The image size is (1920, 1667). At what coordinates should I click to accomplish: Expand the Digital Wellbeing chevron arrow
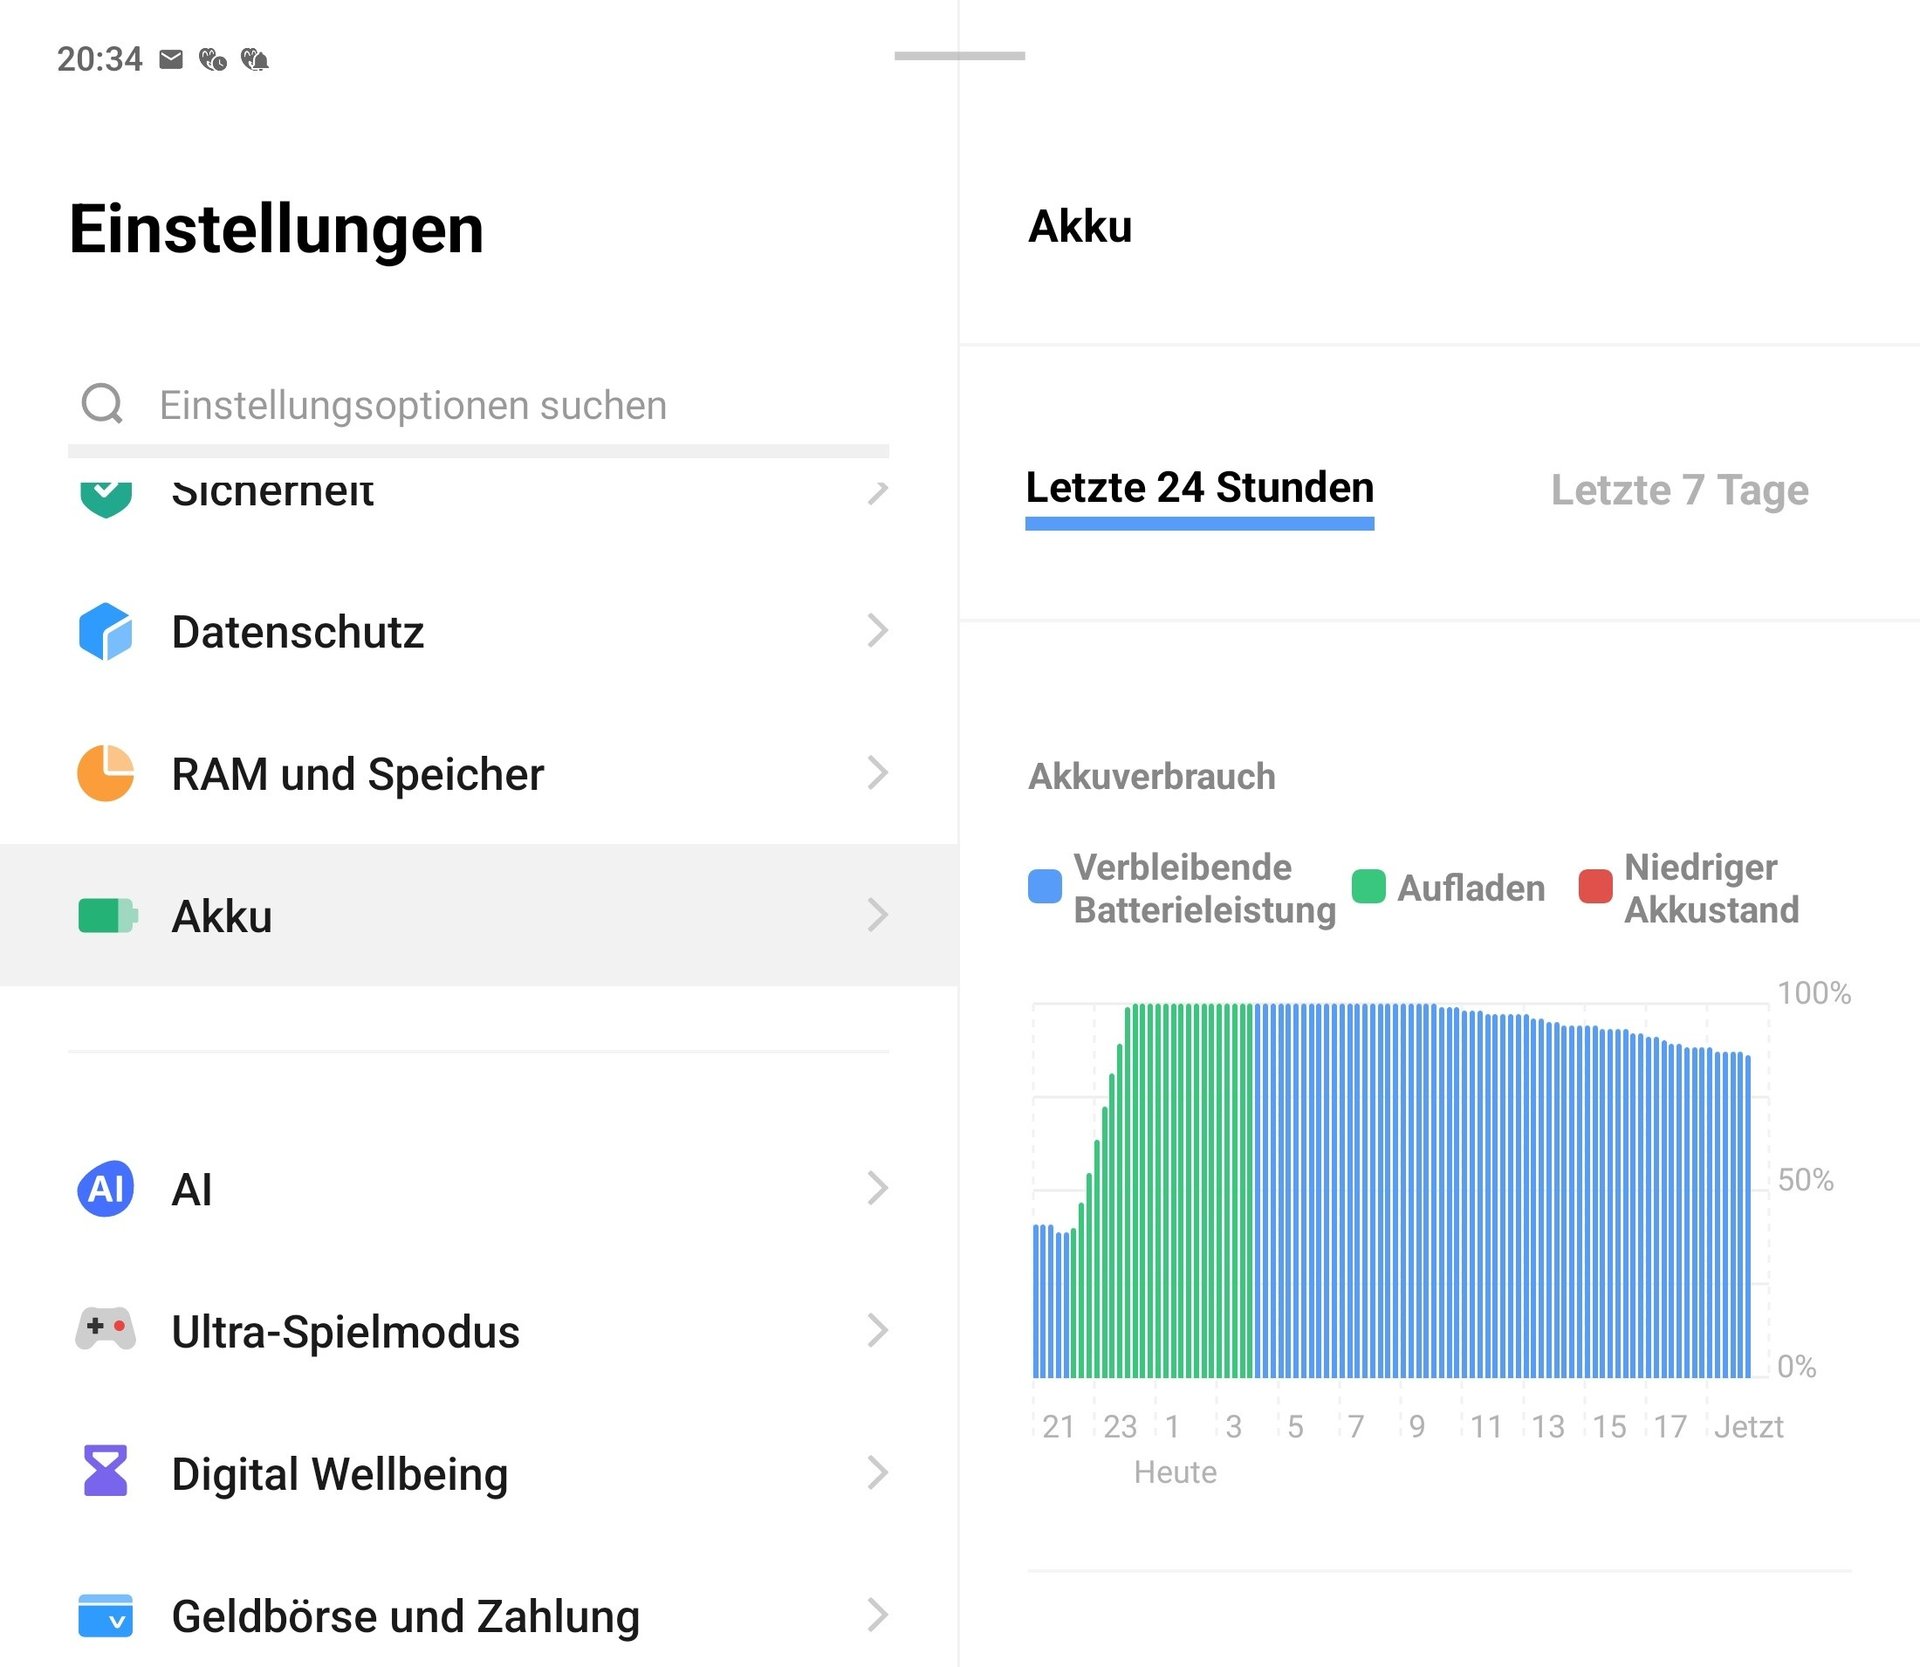point(877,1472)
